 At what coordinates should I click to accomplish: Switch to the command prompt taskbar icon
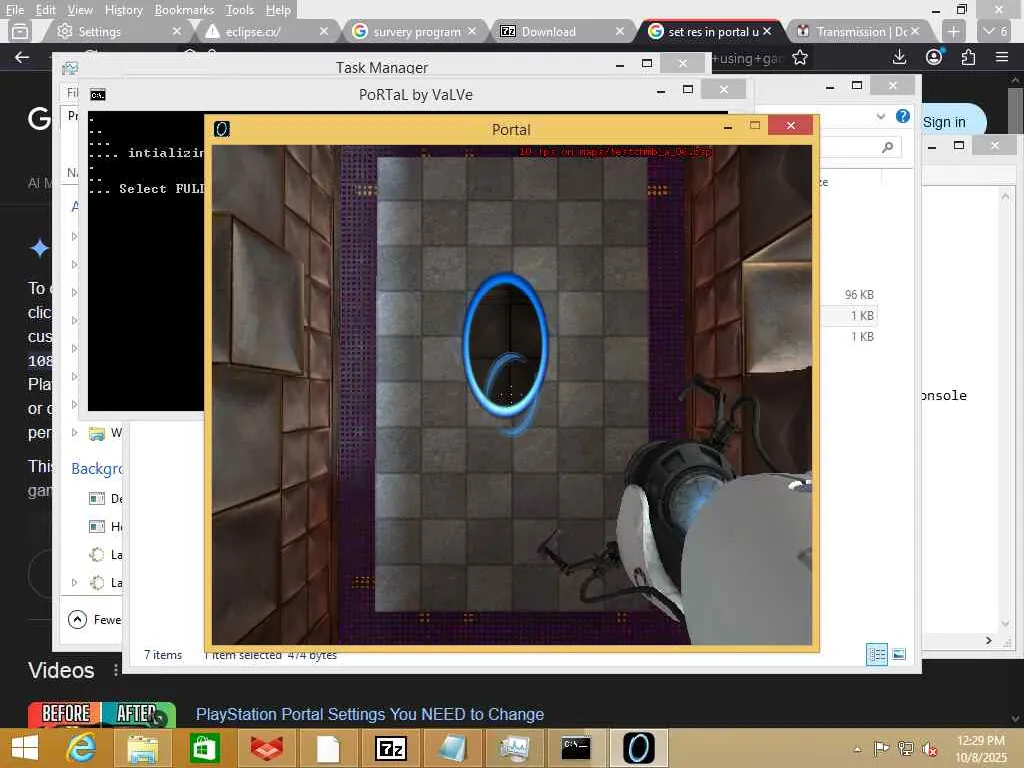(x=576, y=748)
